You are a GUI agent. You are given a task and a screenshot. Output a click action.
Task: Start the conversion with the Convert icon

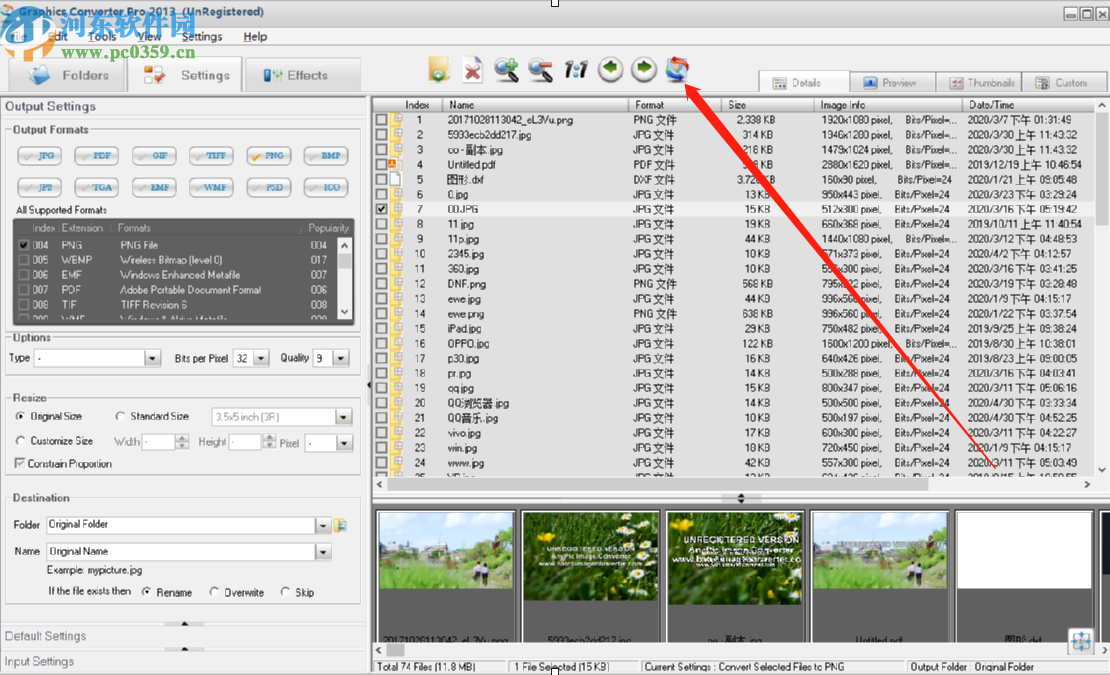pyautogui.click(x=678, y=68)
